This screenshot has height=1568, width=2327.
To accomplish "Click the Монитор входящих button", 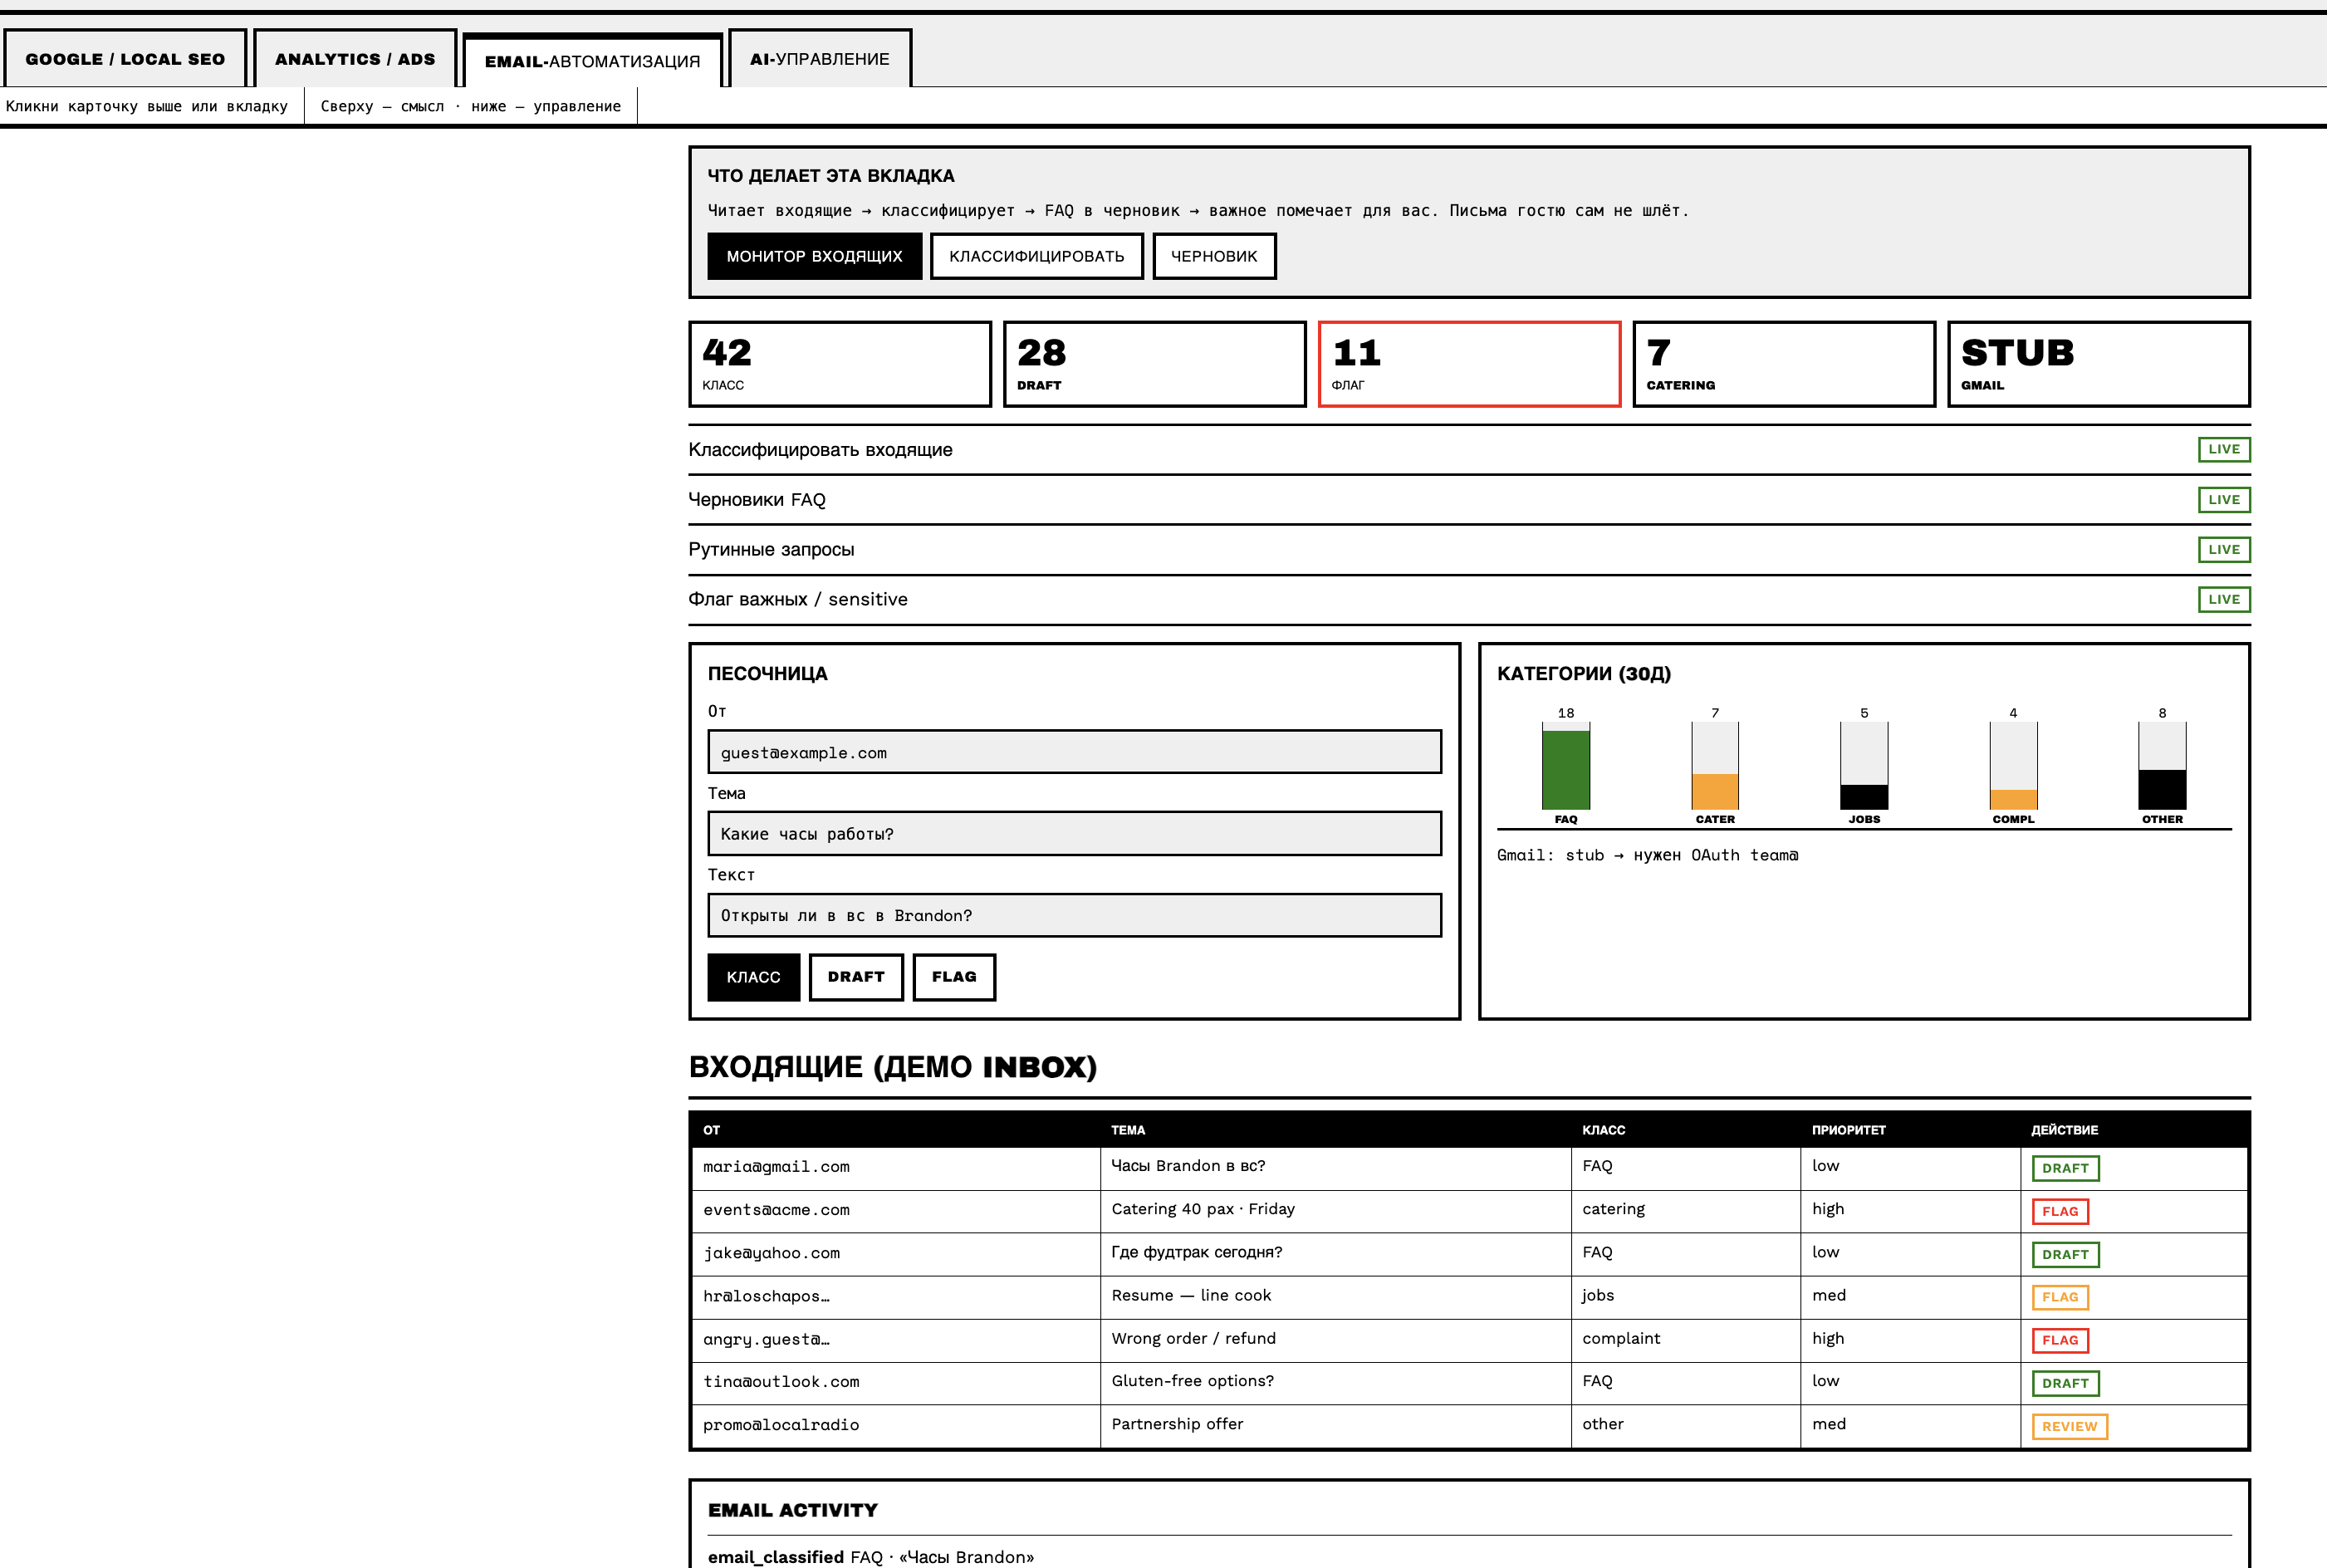I will click(814, 256).
